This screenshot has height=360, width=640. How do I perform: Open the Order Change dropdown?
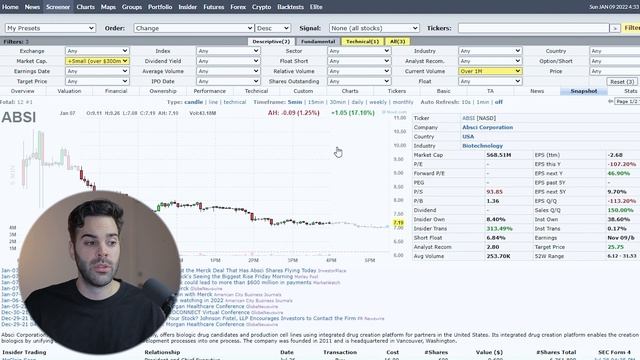click(x=193, y=28)
